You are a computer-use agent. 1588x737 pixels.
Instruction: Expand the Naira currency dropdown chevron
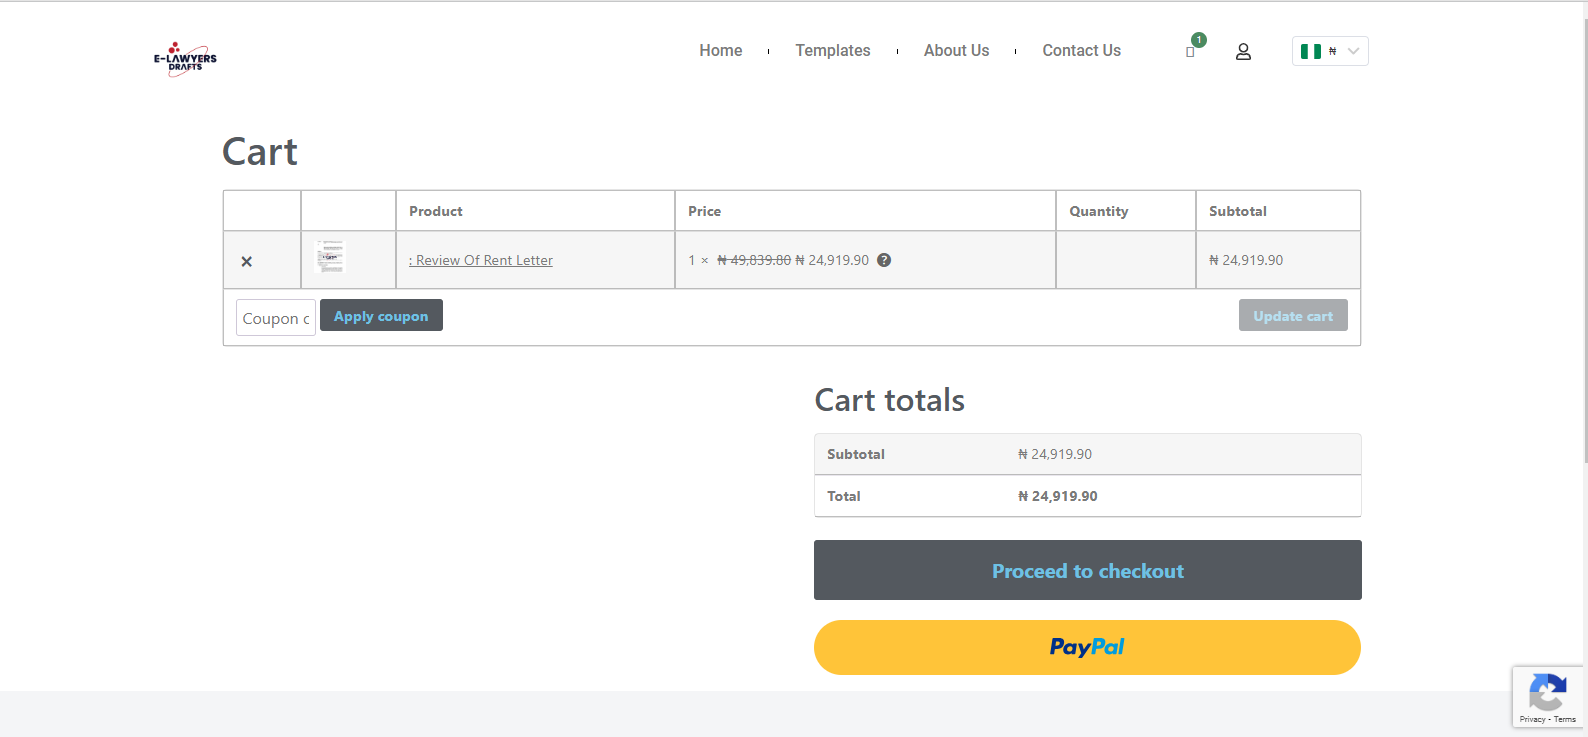(x=1353, y=51)
